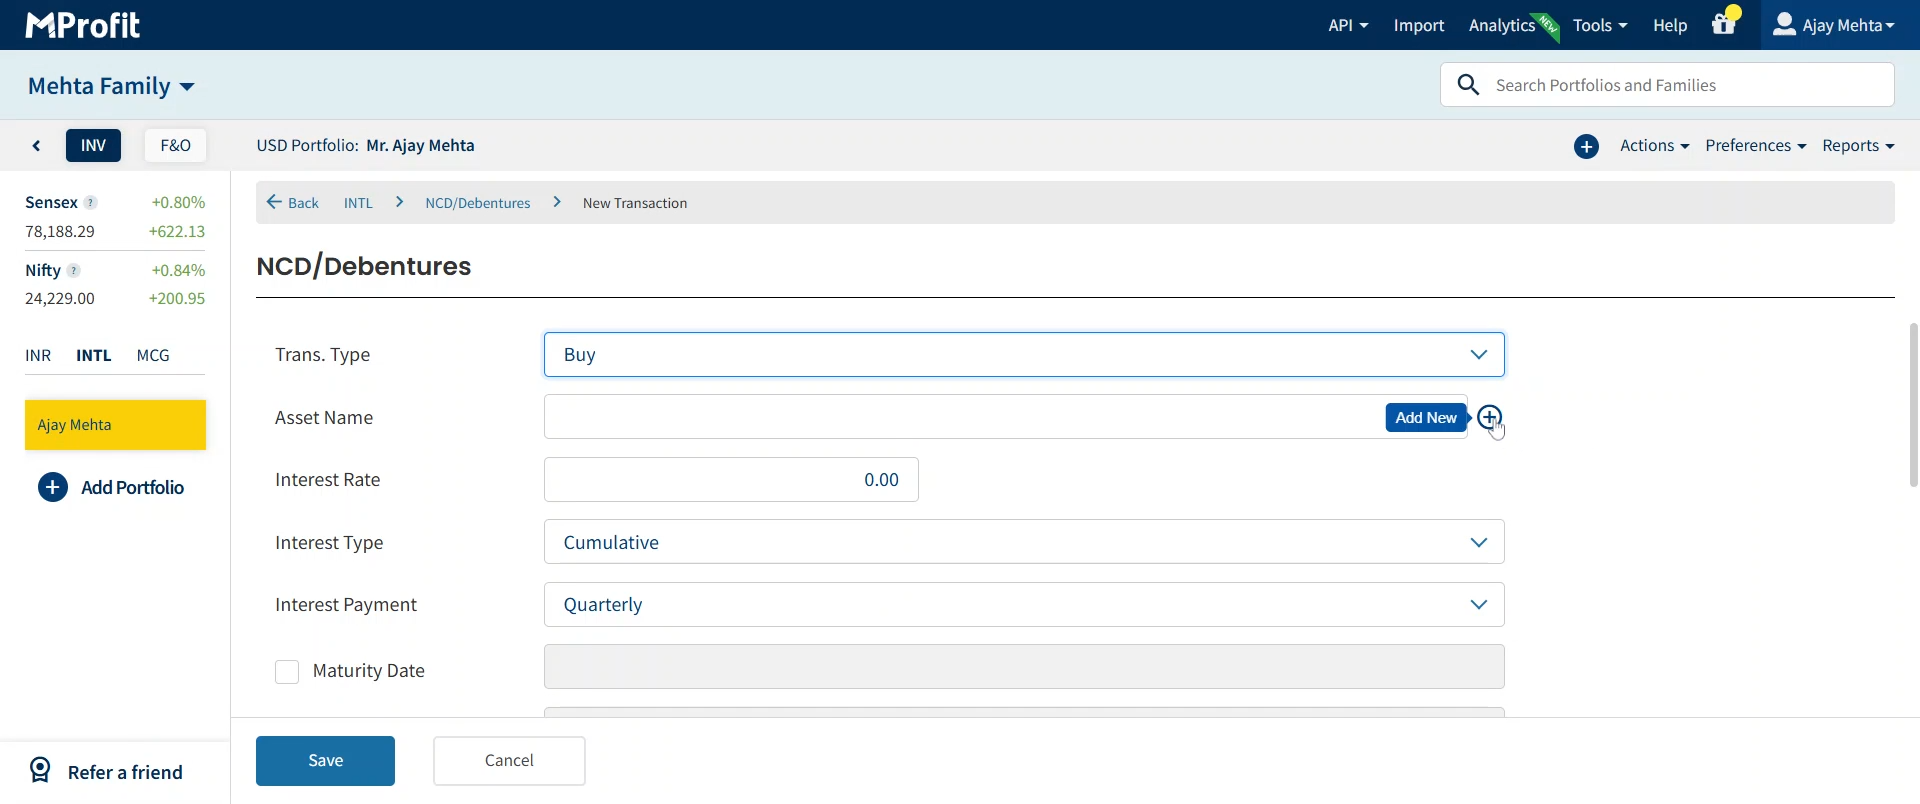Click the blue plus icon beside Actions
The height and width of the screenshot is (804, 1920).
(1586, 147)
